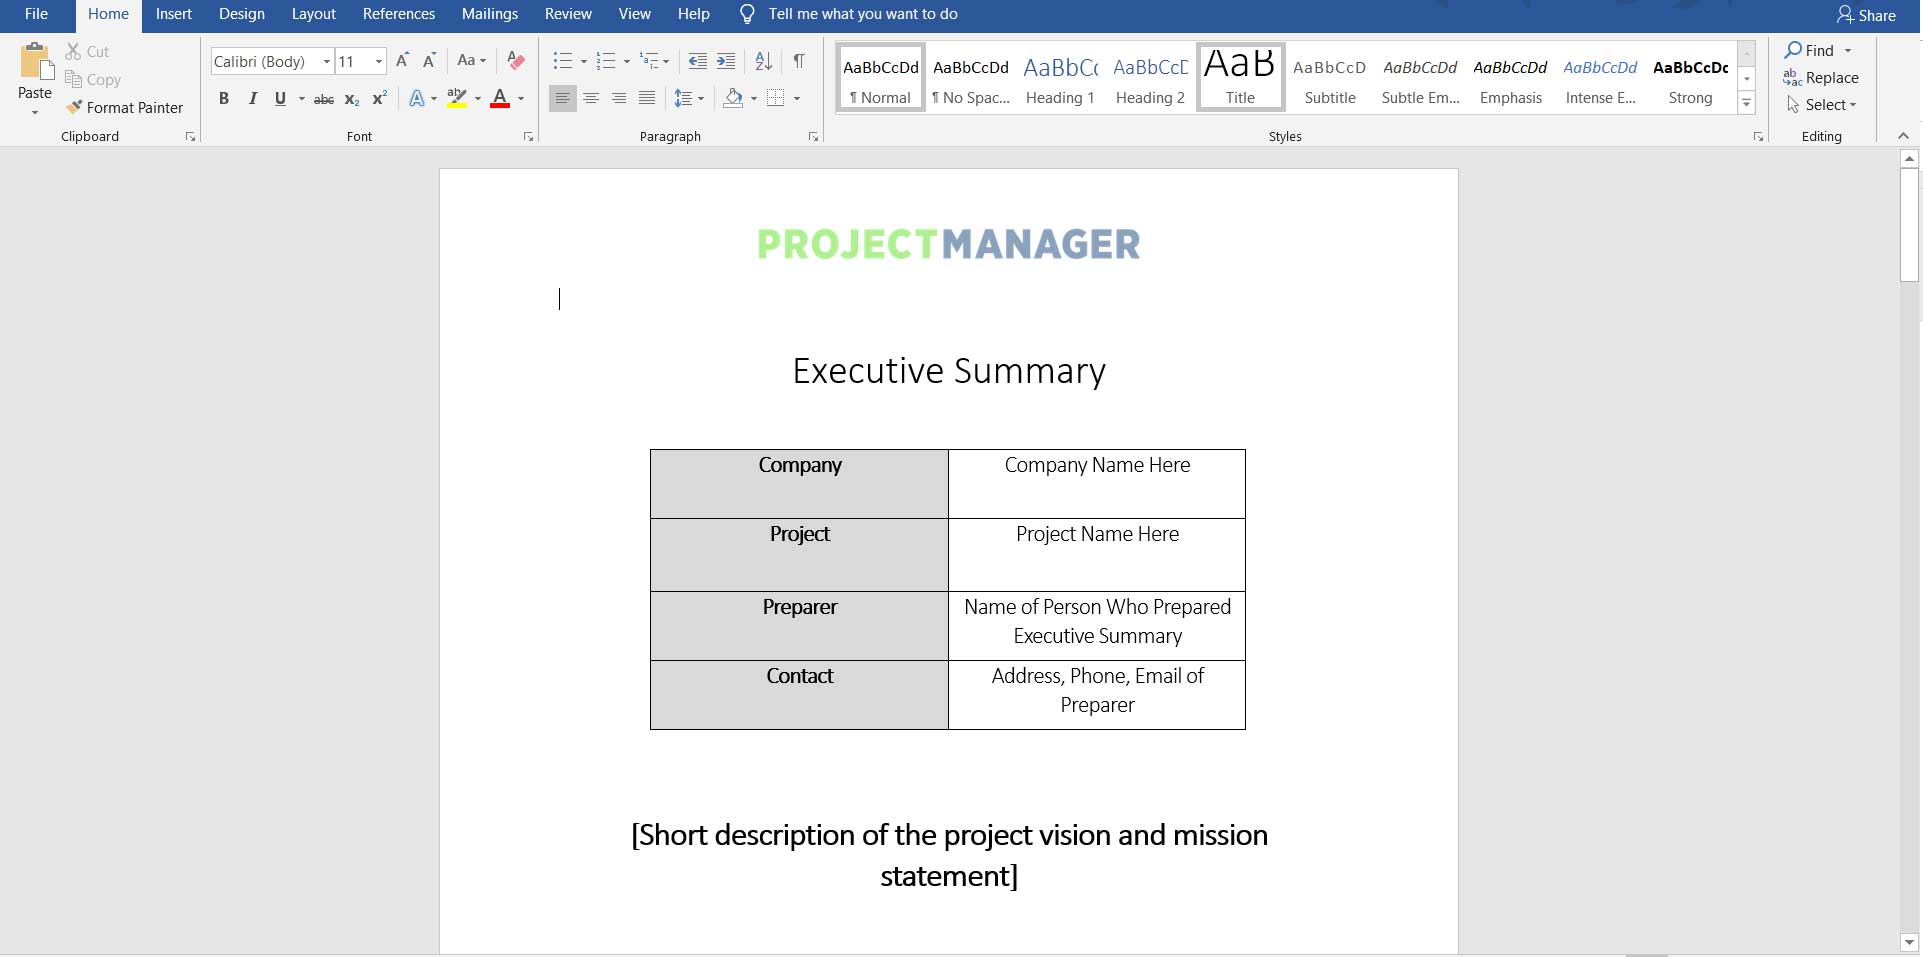Open the font name dropdown
The height and width of the screenshot is (957, 1923).
tap(326, 62)
